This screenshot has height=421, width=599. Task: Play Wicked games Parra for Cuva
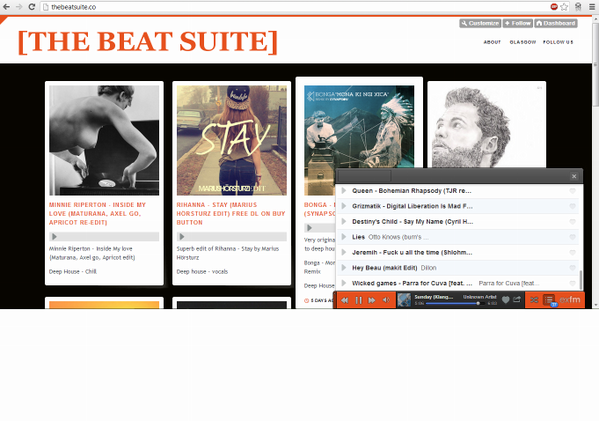tap(344, 283)
